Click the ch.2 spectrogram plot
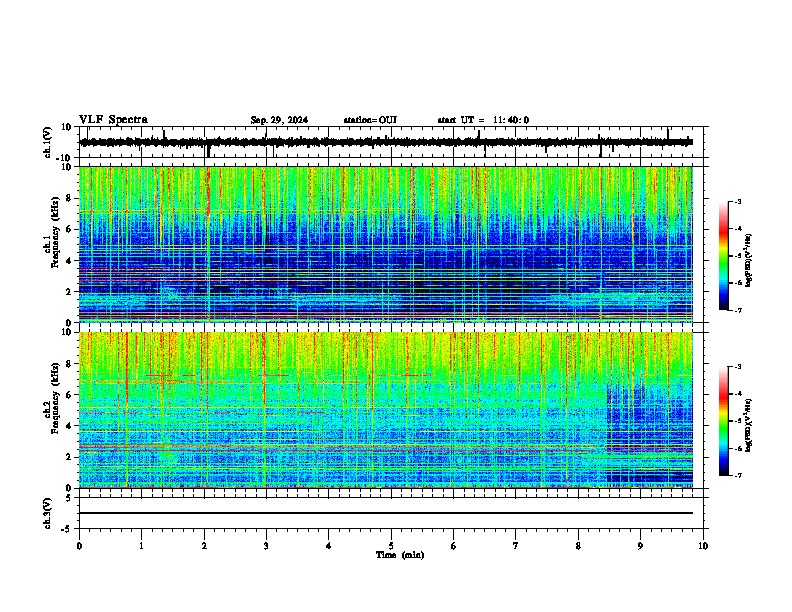The width and height of the screenshot is (792, 612). (386, 410)
